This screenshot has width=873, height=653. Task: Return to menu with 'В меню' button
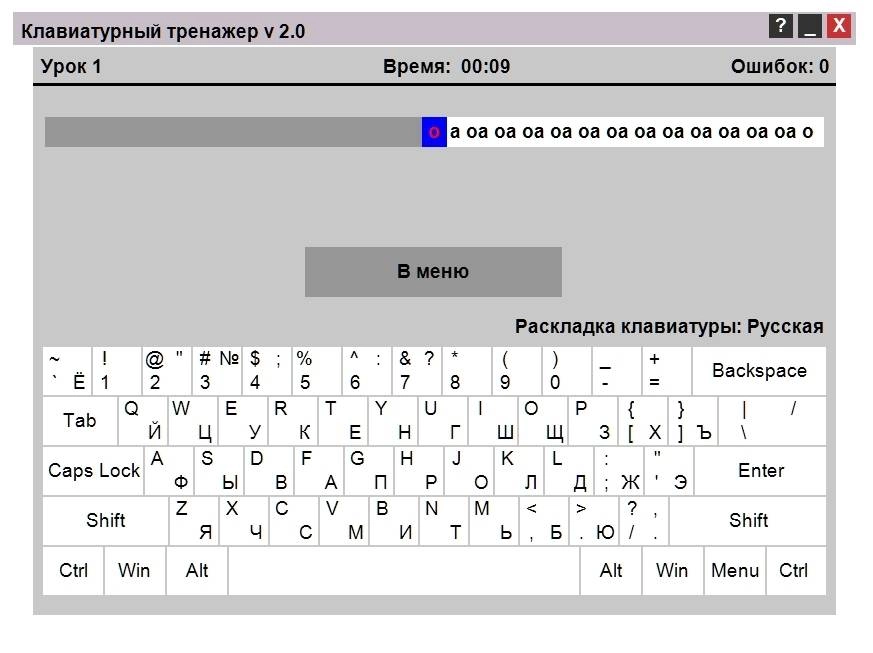click(x=433, y=272)
